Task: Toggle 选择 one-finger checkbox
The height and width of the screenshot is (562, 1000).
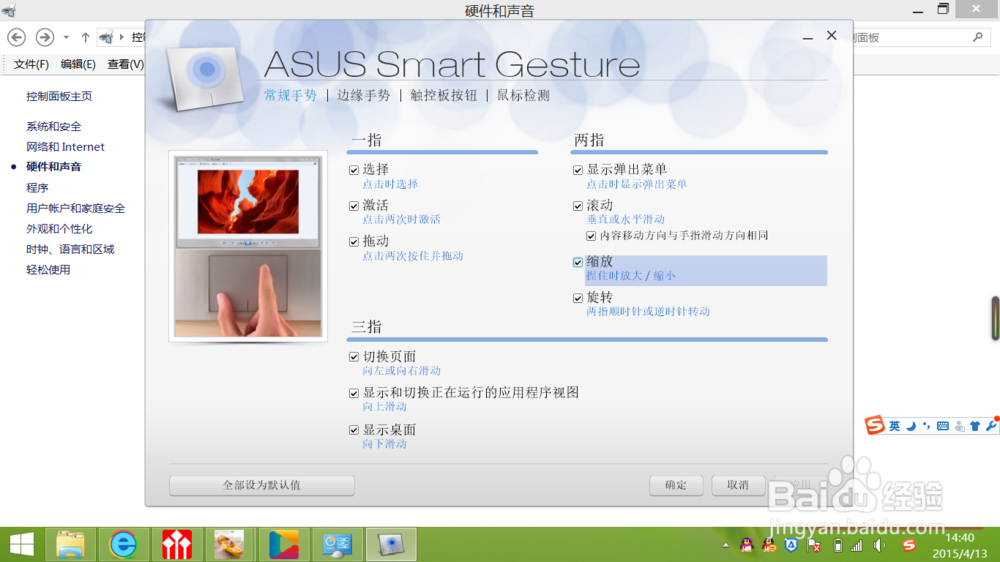Action: [x=354, y=170]
